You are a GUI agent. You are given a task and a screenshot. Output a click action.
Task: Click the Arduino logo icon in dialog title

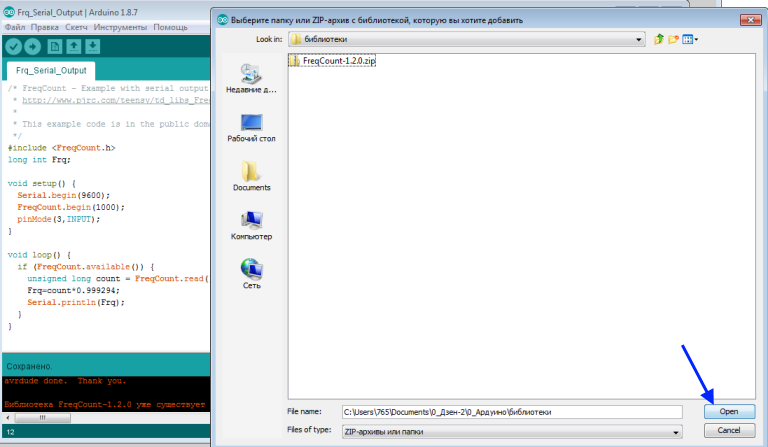pos(223,20)
